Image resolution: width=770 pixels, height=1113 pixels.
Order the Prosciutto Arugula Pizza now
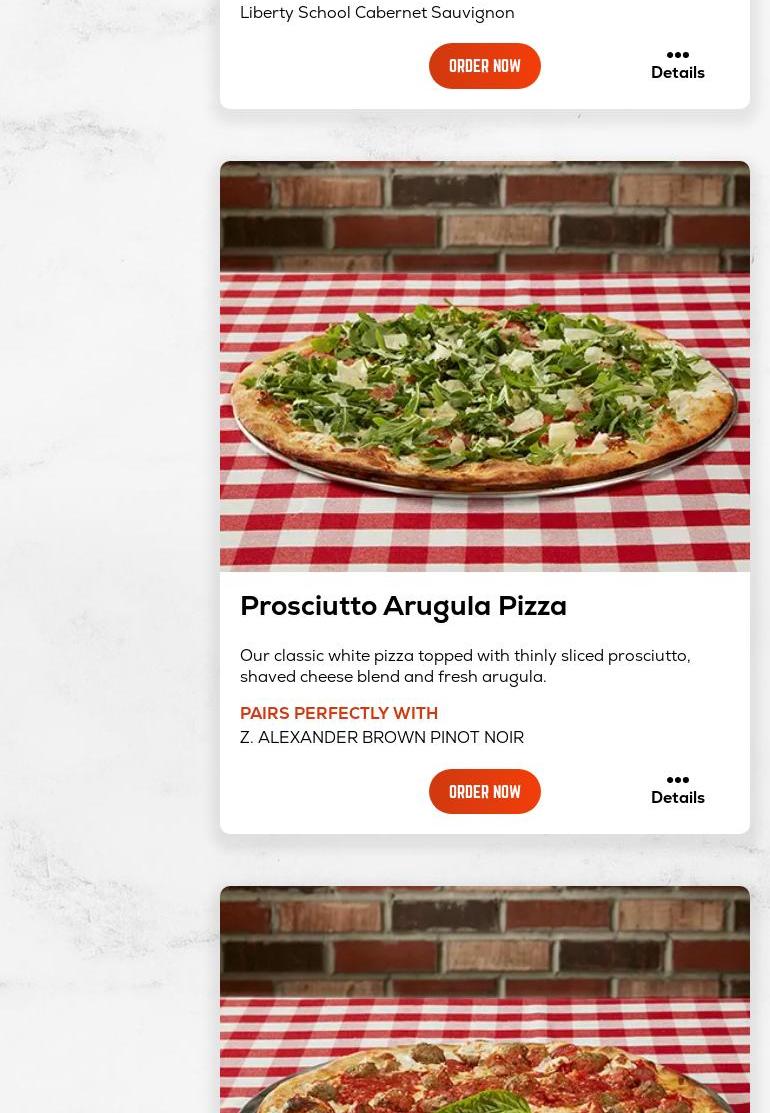pyautogui.click(x=485, y=791)
